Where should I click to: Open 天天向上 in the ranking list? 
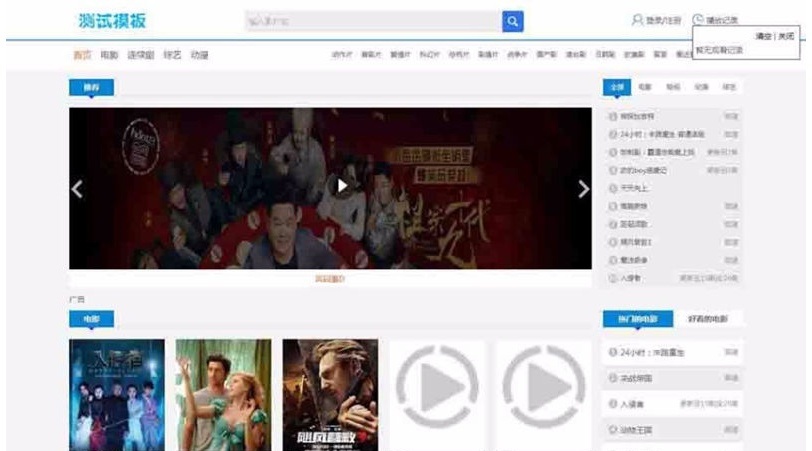coord(636,188)
